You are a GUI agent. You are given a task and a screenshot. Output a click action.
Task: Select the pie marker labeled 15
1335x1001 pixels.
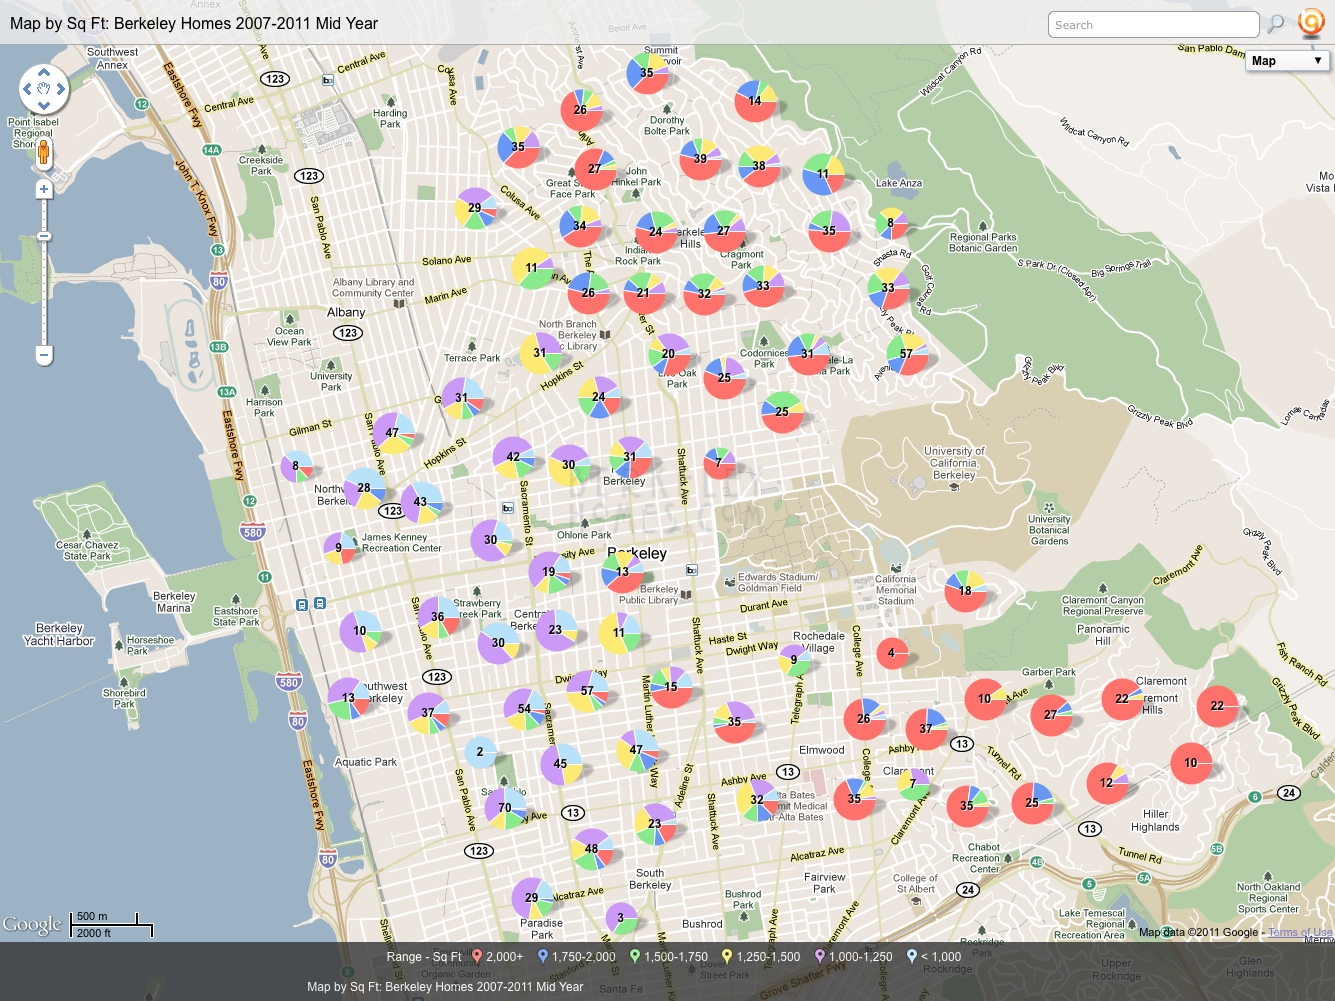[672, 687]
